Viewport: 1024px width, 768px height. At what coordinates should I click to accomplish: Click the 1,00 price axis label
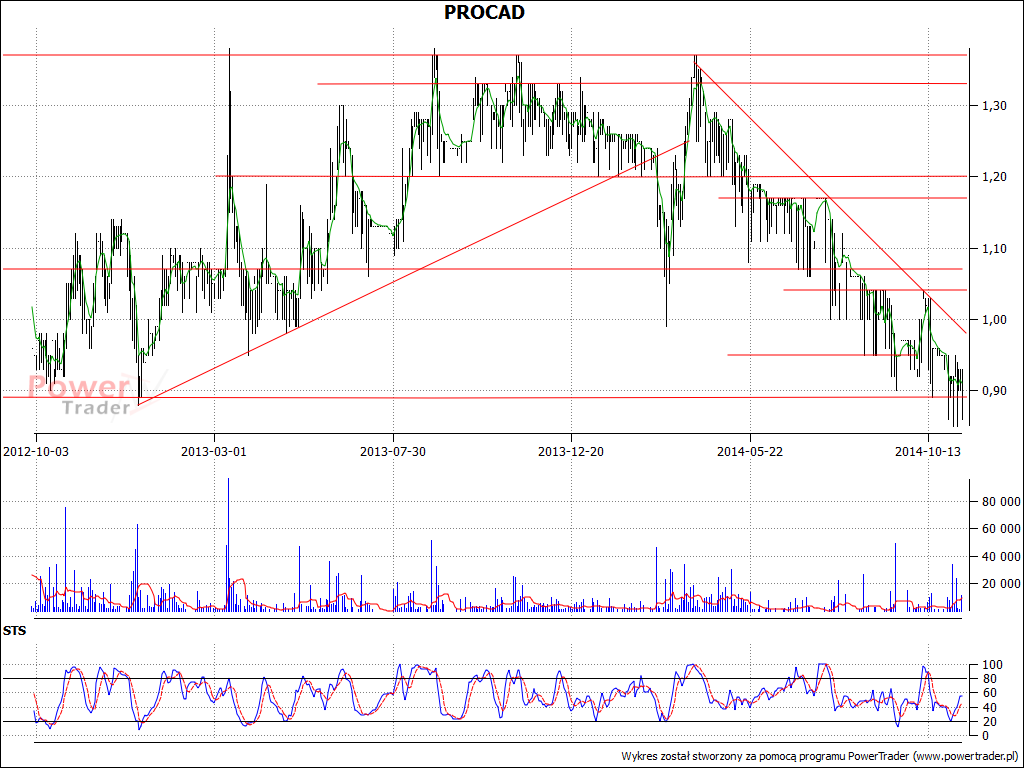(994, 319)
